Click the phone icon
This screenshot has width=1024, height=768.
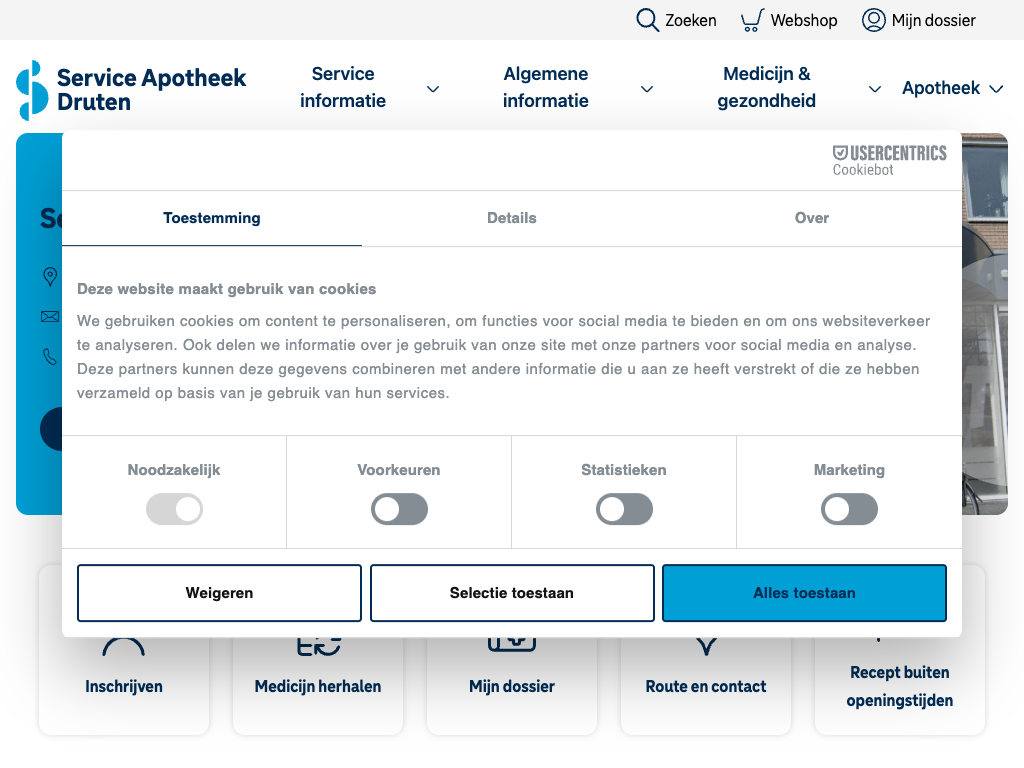pyautogui.click(x=49, y=356)
